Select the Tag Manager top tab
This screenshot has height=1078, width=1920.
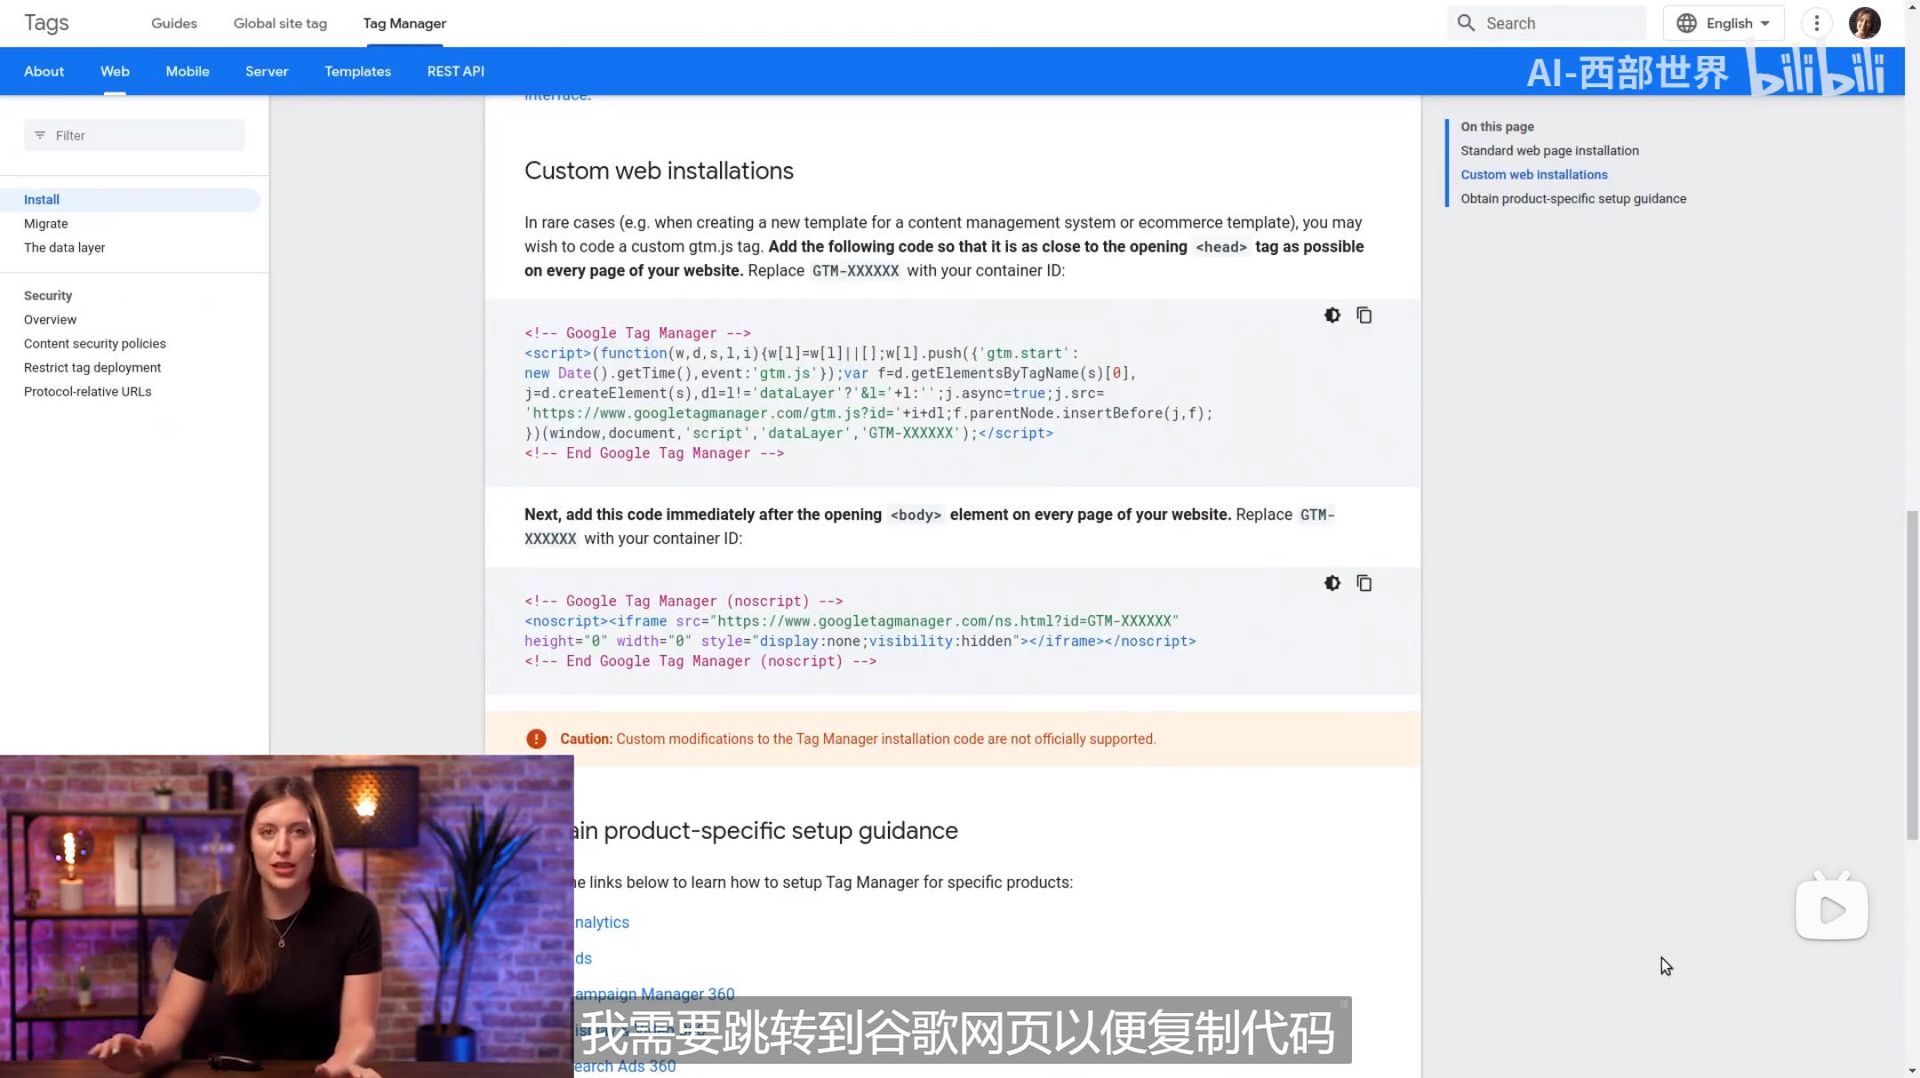coord(405,23)
